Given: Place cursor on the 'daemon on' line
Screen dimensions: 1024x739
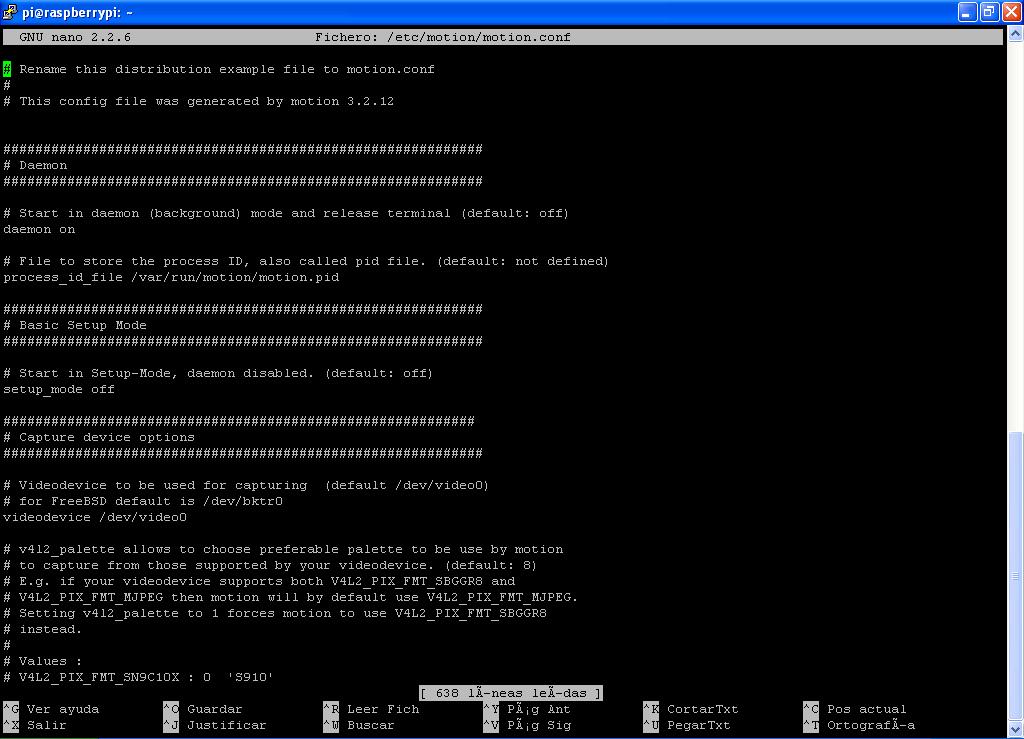Looking at the screenshot, I should point(39,229).
